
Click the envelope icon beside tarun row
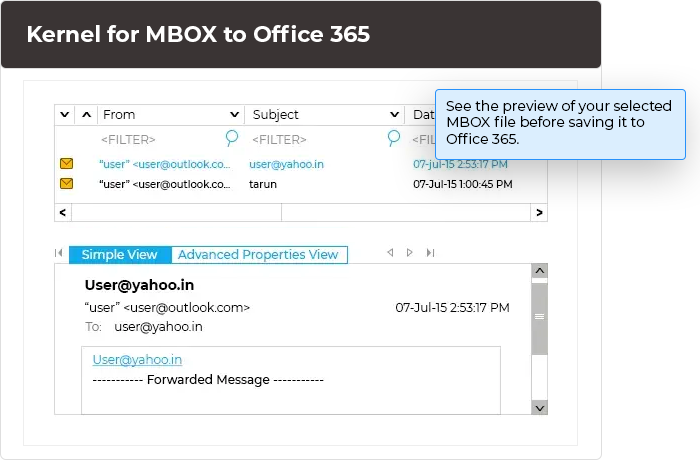[67, 183]
